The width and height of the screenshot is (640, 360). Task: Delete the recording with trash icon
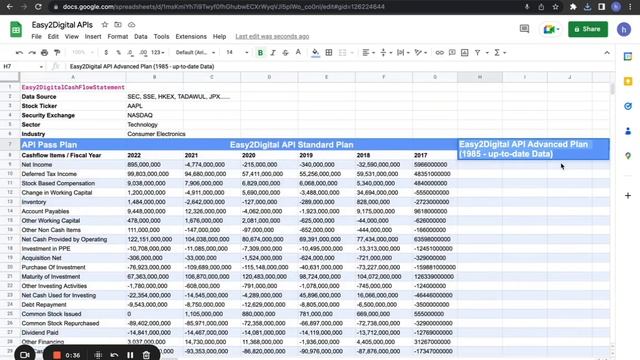146,355
